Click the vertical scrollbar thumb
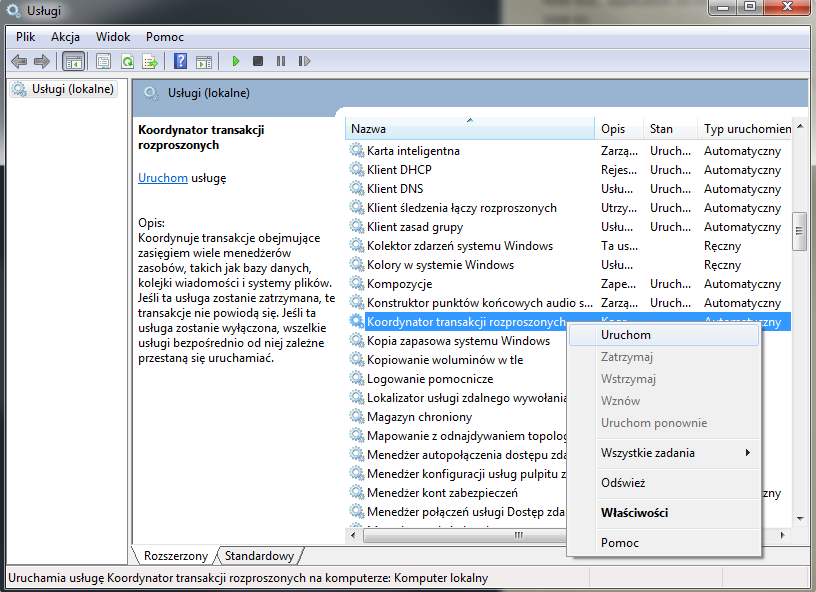This screenshot has height=592, width=816. pyautogui.click(x=799, y=231)
